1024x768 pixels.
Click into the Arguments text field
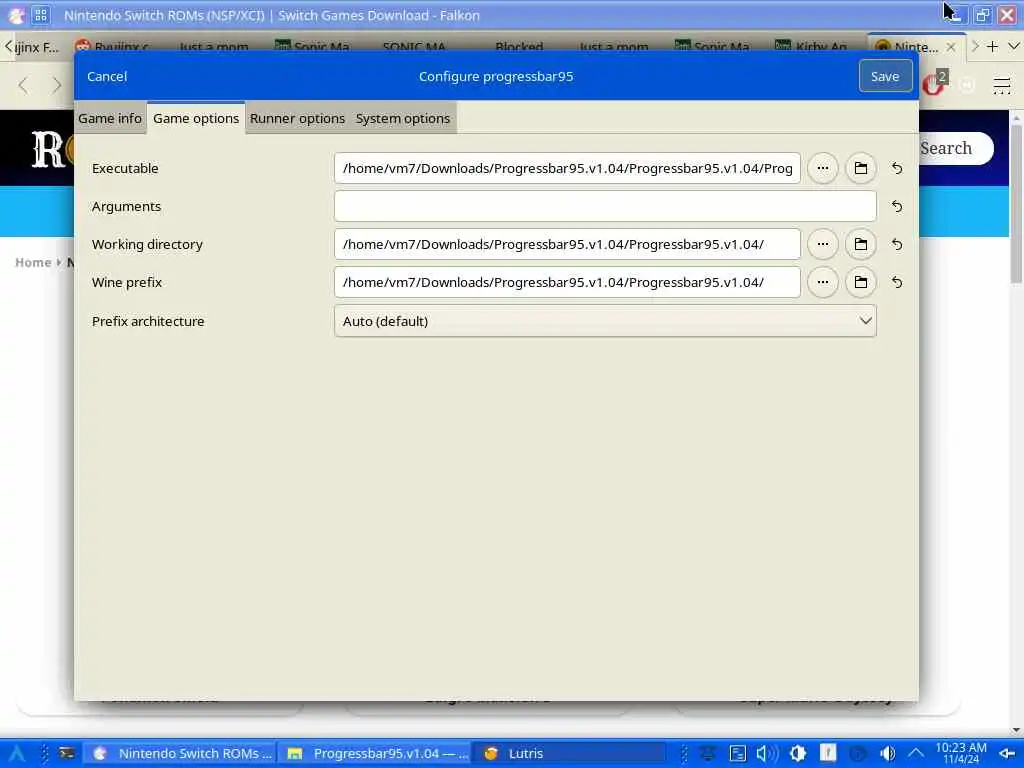point(605,206)
